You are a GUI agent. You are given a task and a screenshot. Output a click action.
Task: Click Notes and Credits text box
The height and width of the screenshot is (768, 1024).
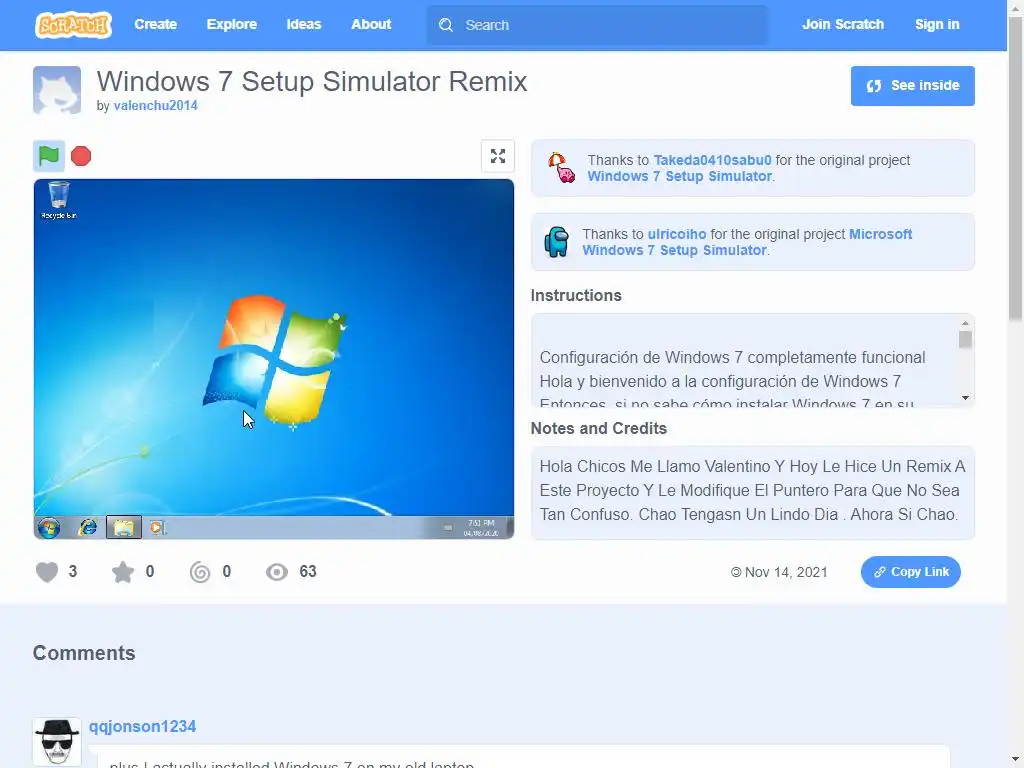coord(752,493)
